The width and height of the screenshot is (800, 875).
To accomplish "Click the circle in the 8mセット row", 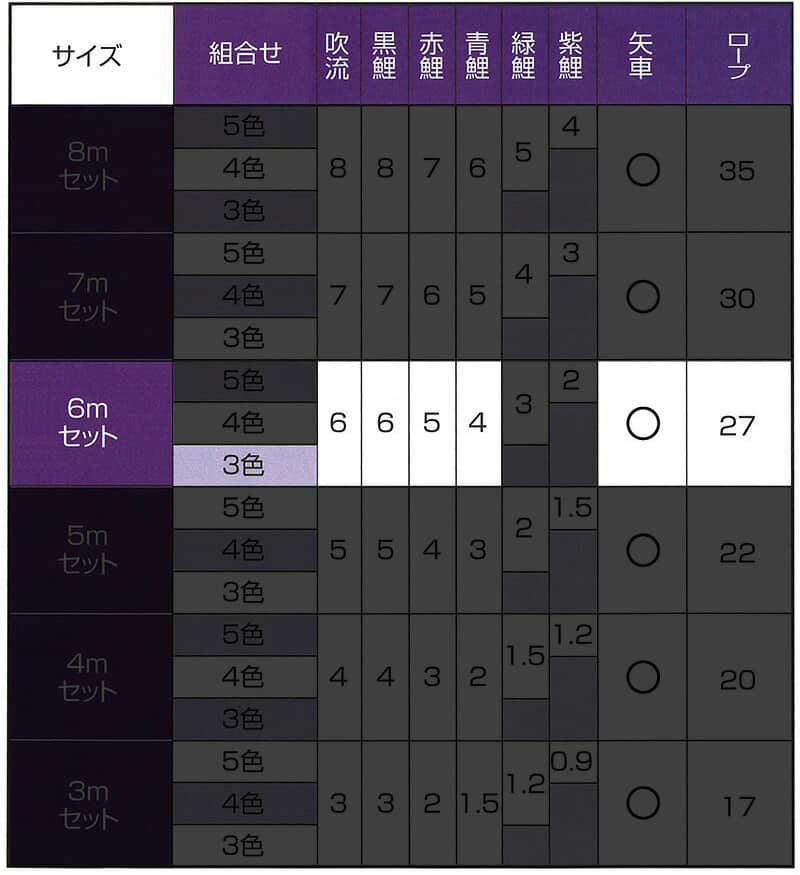I will 642,170.
